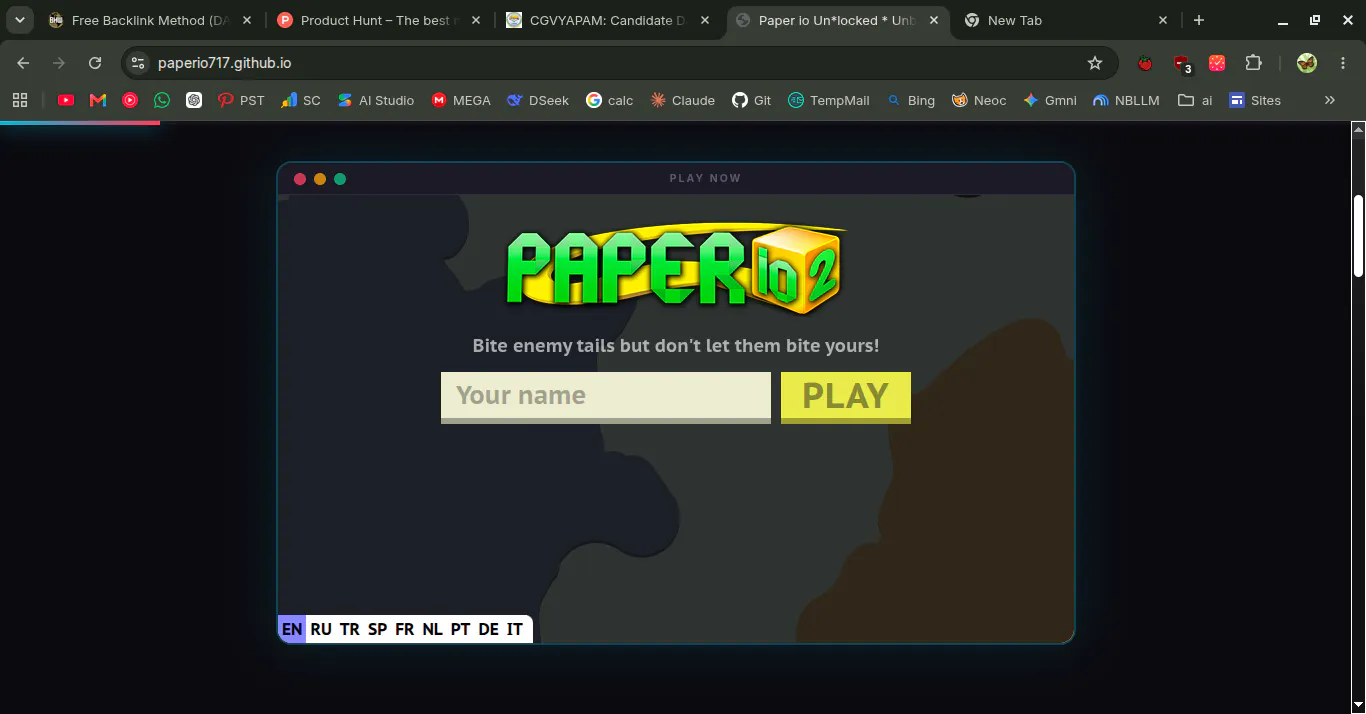Switch game language to FR
This screenshot has width=1366, height=714.
[x=405, y=629]
